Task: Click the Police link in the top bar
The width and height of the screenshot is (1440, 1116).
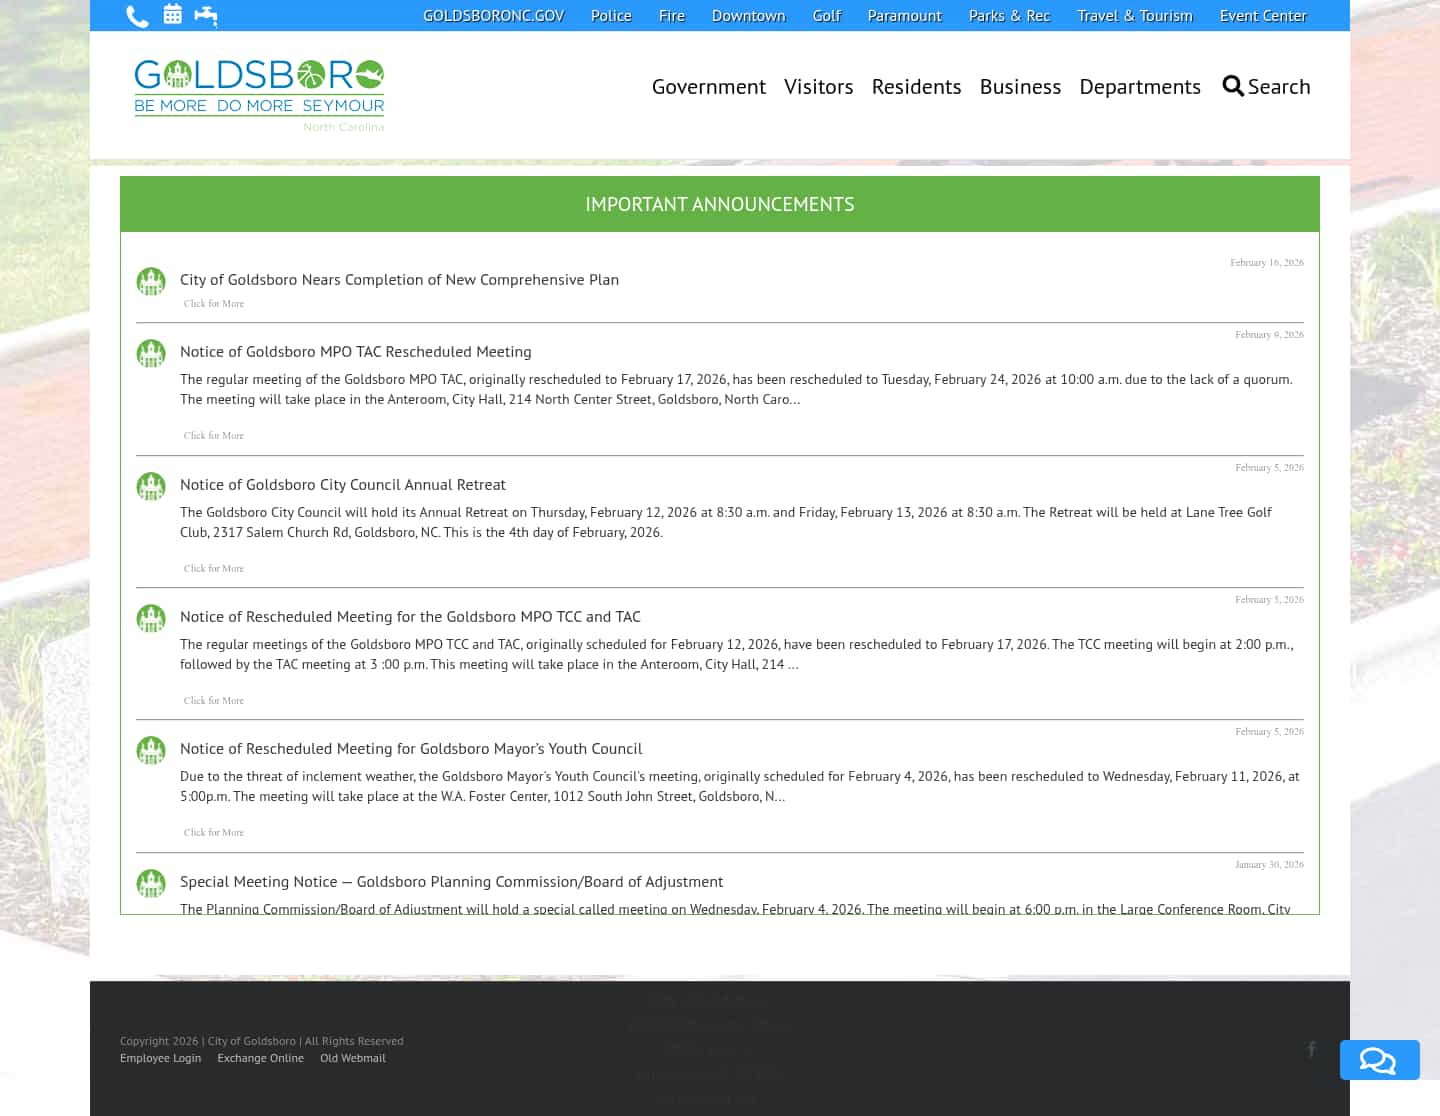Action: coord(611,15)
